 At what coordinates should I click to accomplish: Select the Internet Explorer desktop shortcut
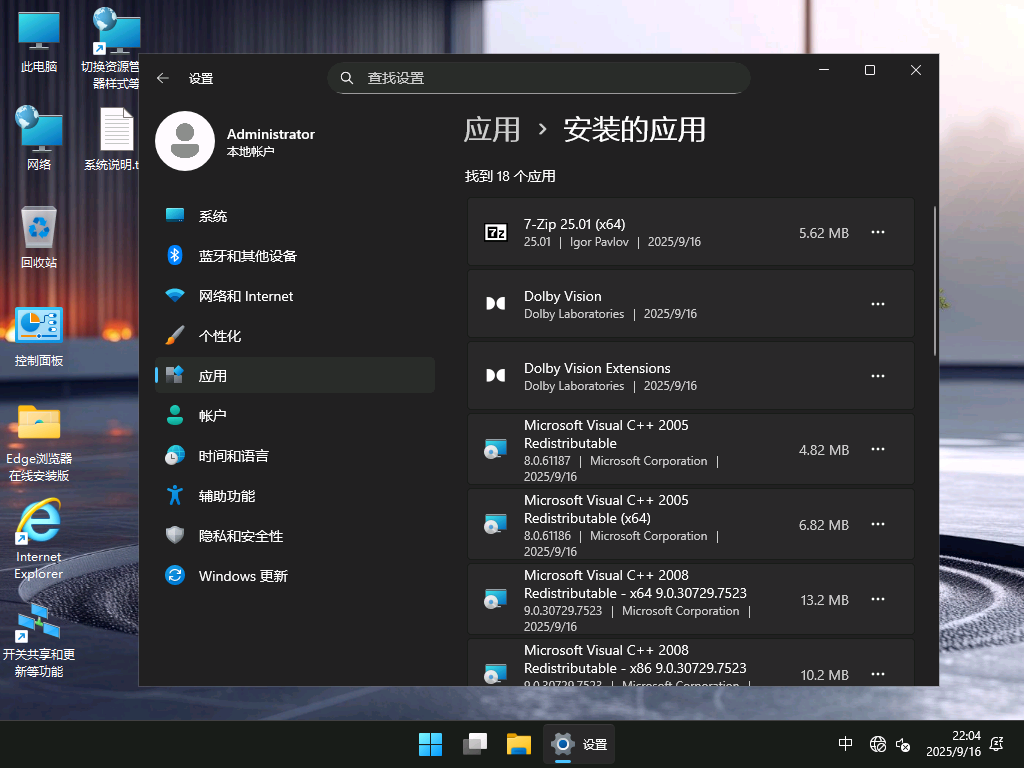tap(39, 540)
